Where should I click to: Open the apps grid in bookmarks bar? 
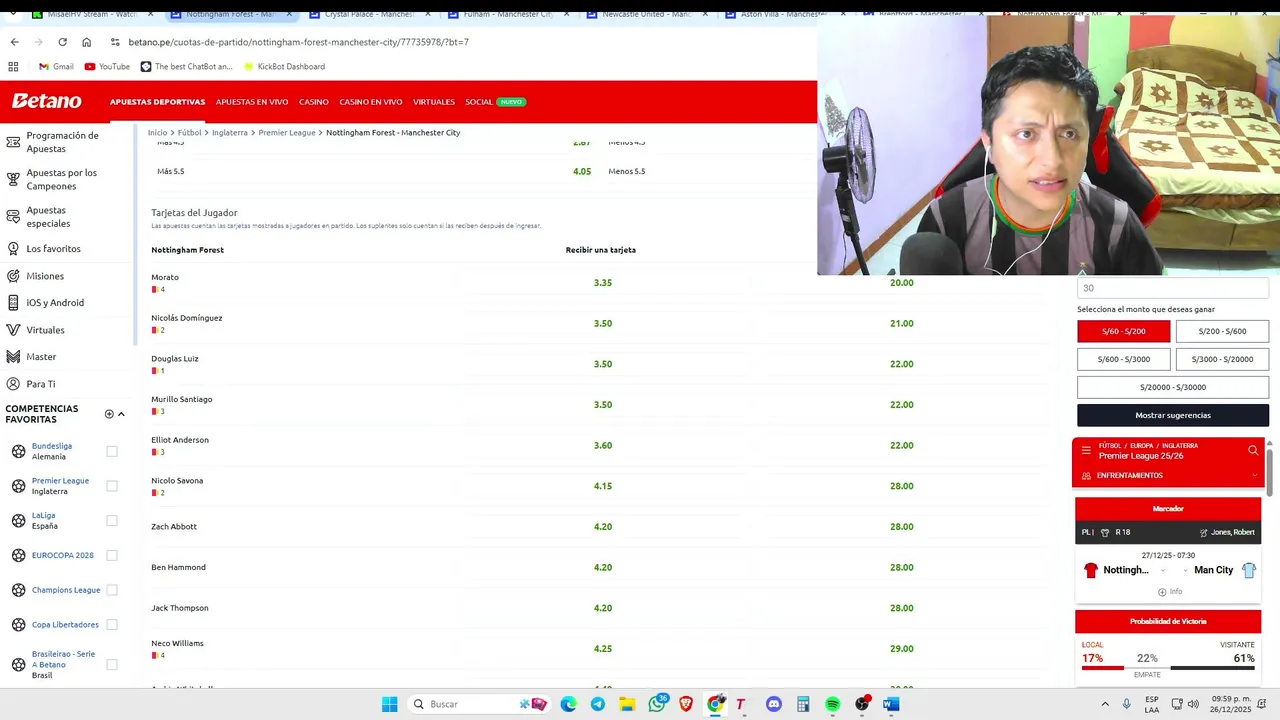[13, 66]
